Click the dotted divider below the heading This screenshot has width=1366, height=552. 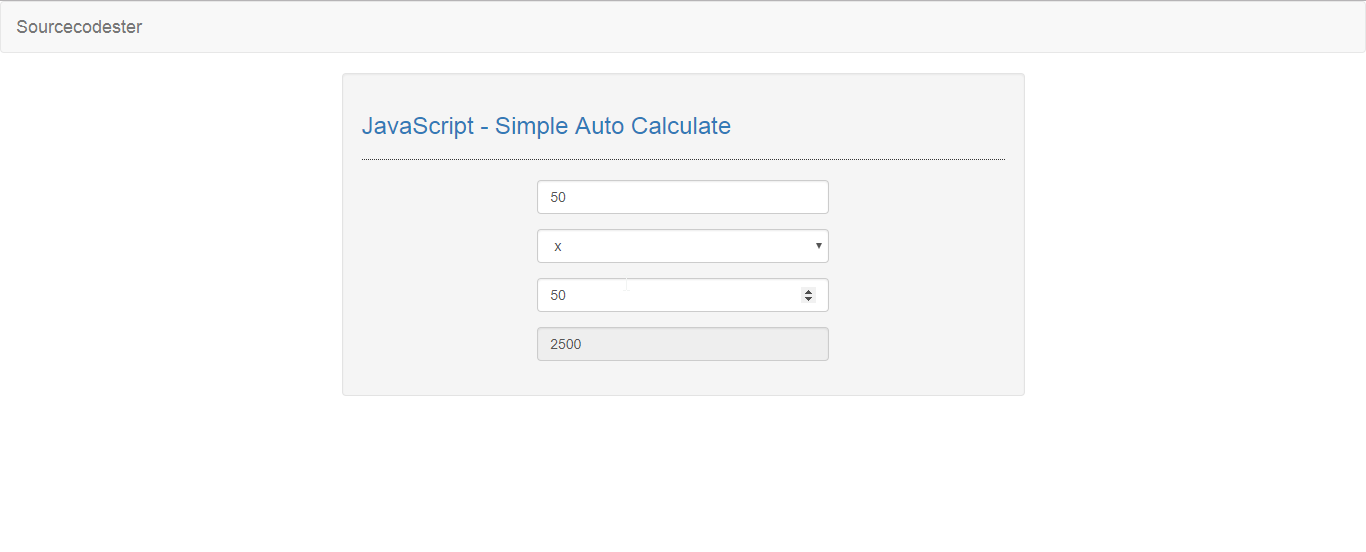[x=683, y=159]
